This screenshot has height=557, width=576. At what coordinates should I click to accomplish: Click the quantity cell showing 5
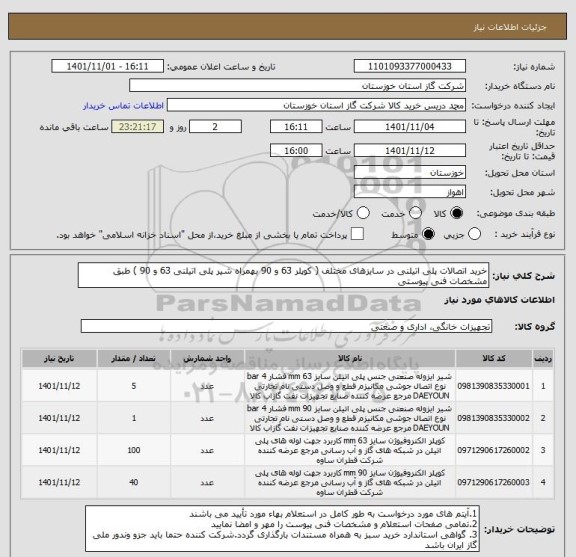point(134,386)
